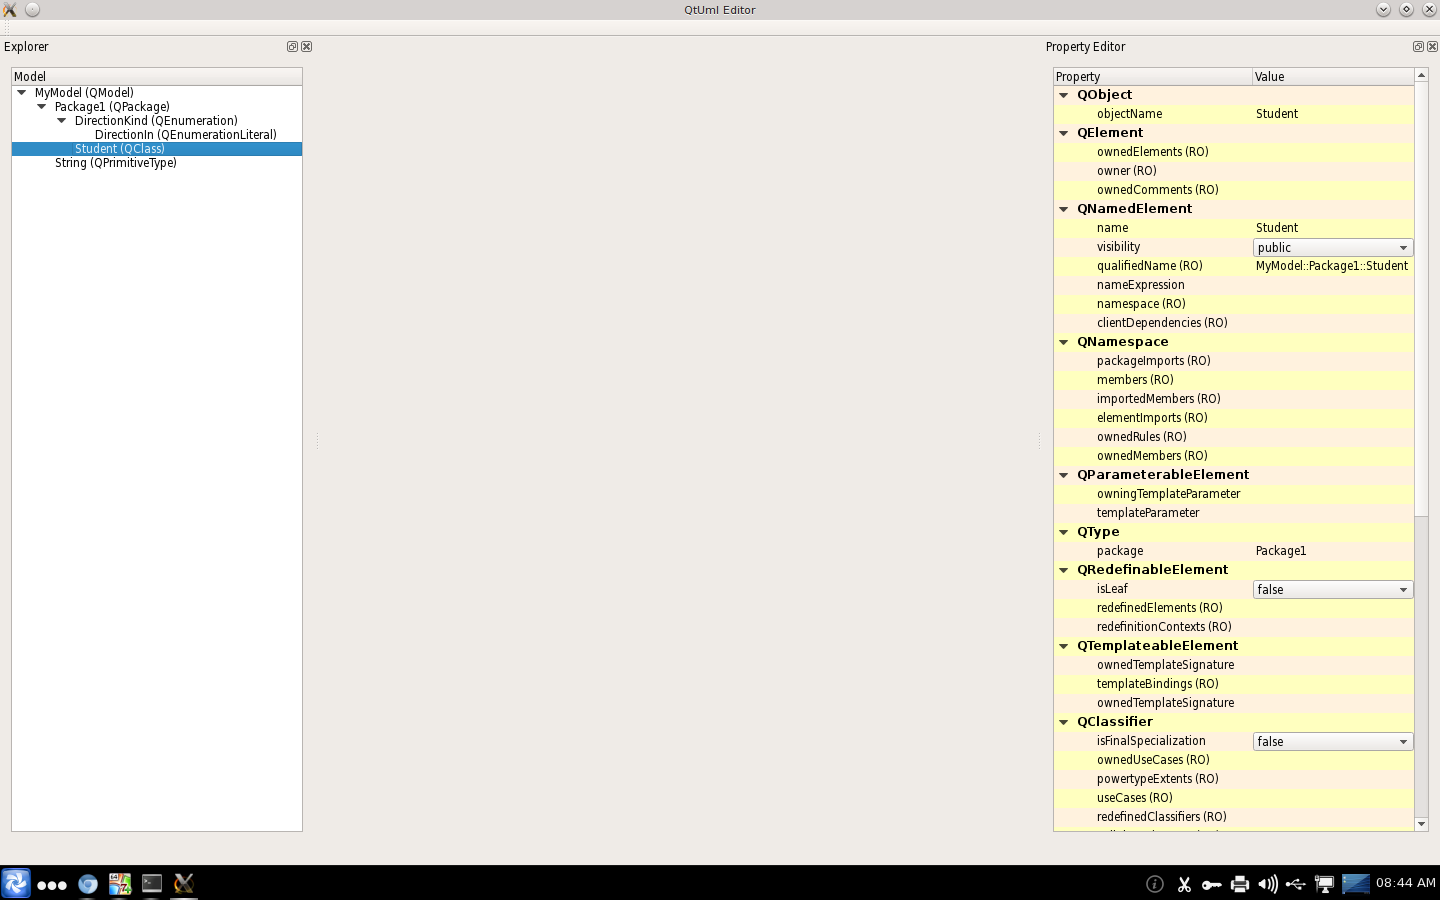Close the Explorer dock panel
1440x900 pixels.
pyautogui.click(x=307, y=47)
